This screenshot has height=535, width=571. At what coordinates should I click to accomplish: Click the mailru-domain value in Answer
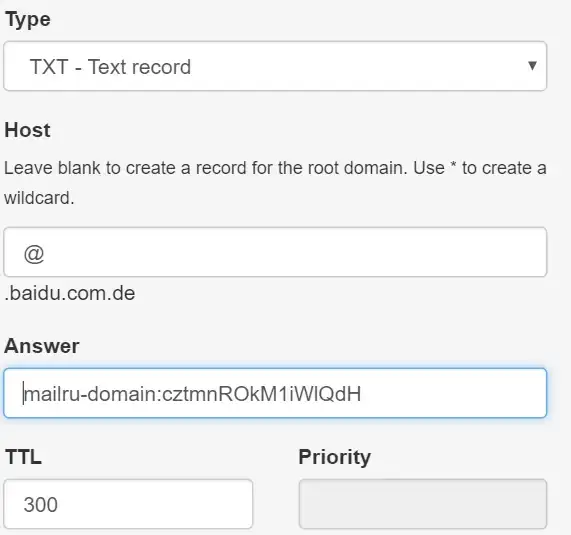pos(193,394)
